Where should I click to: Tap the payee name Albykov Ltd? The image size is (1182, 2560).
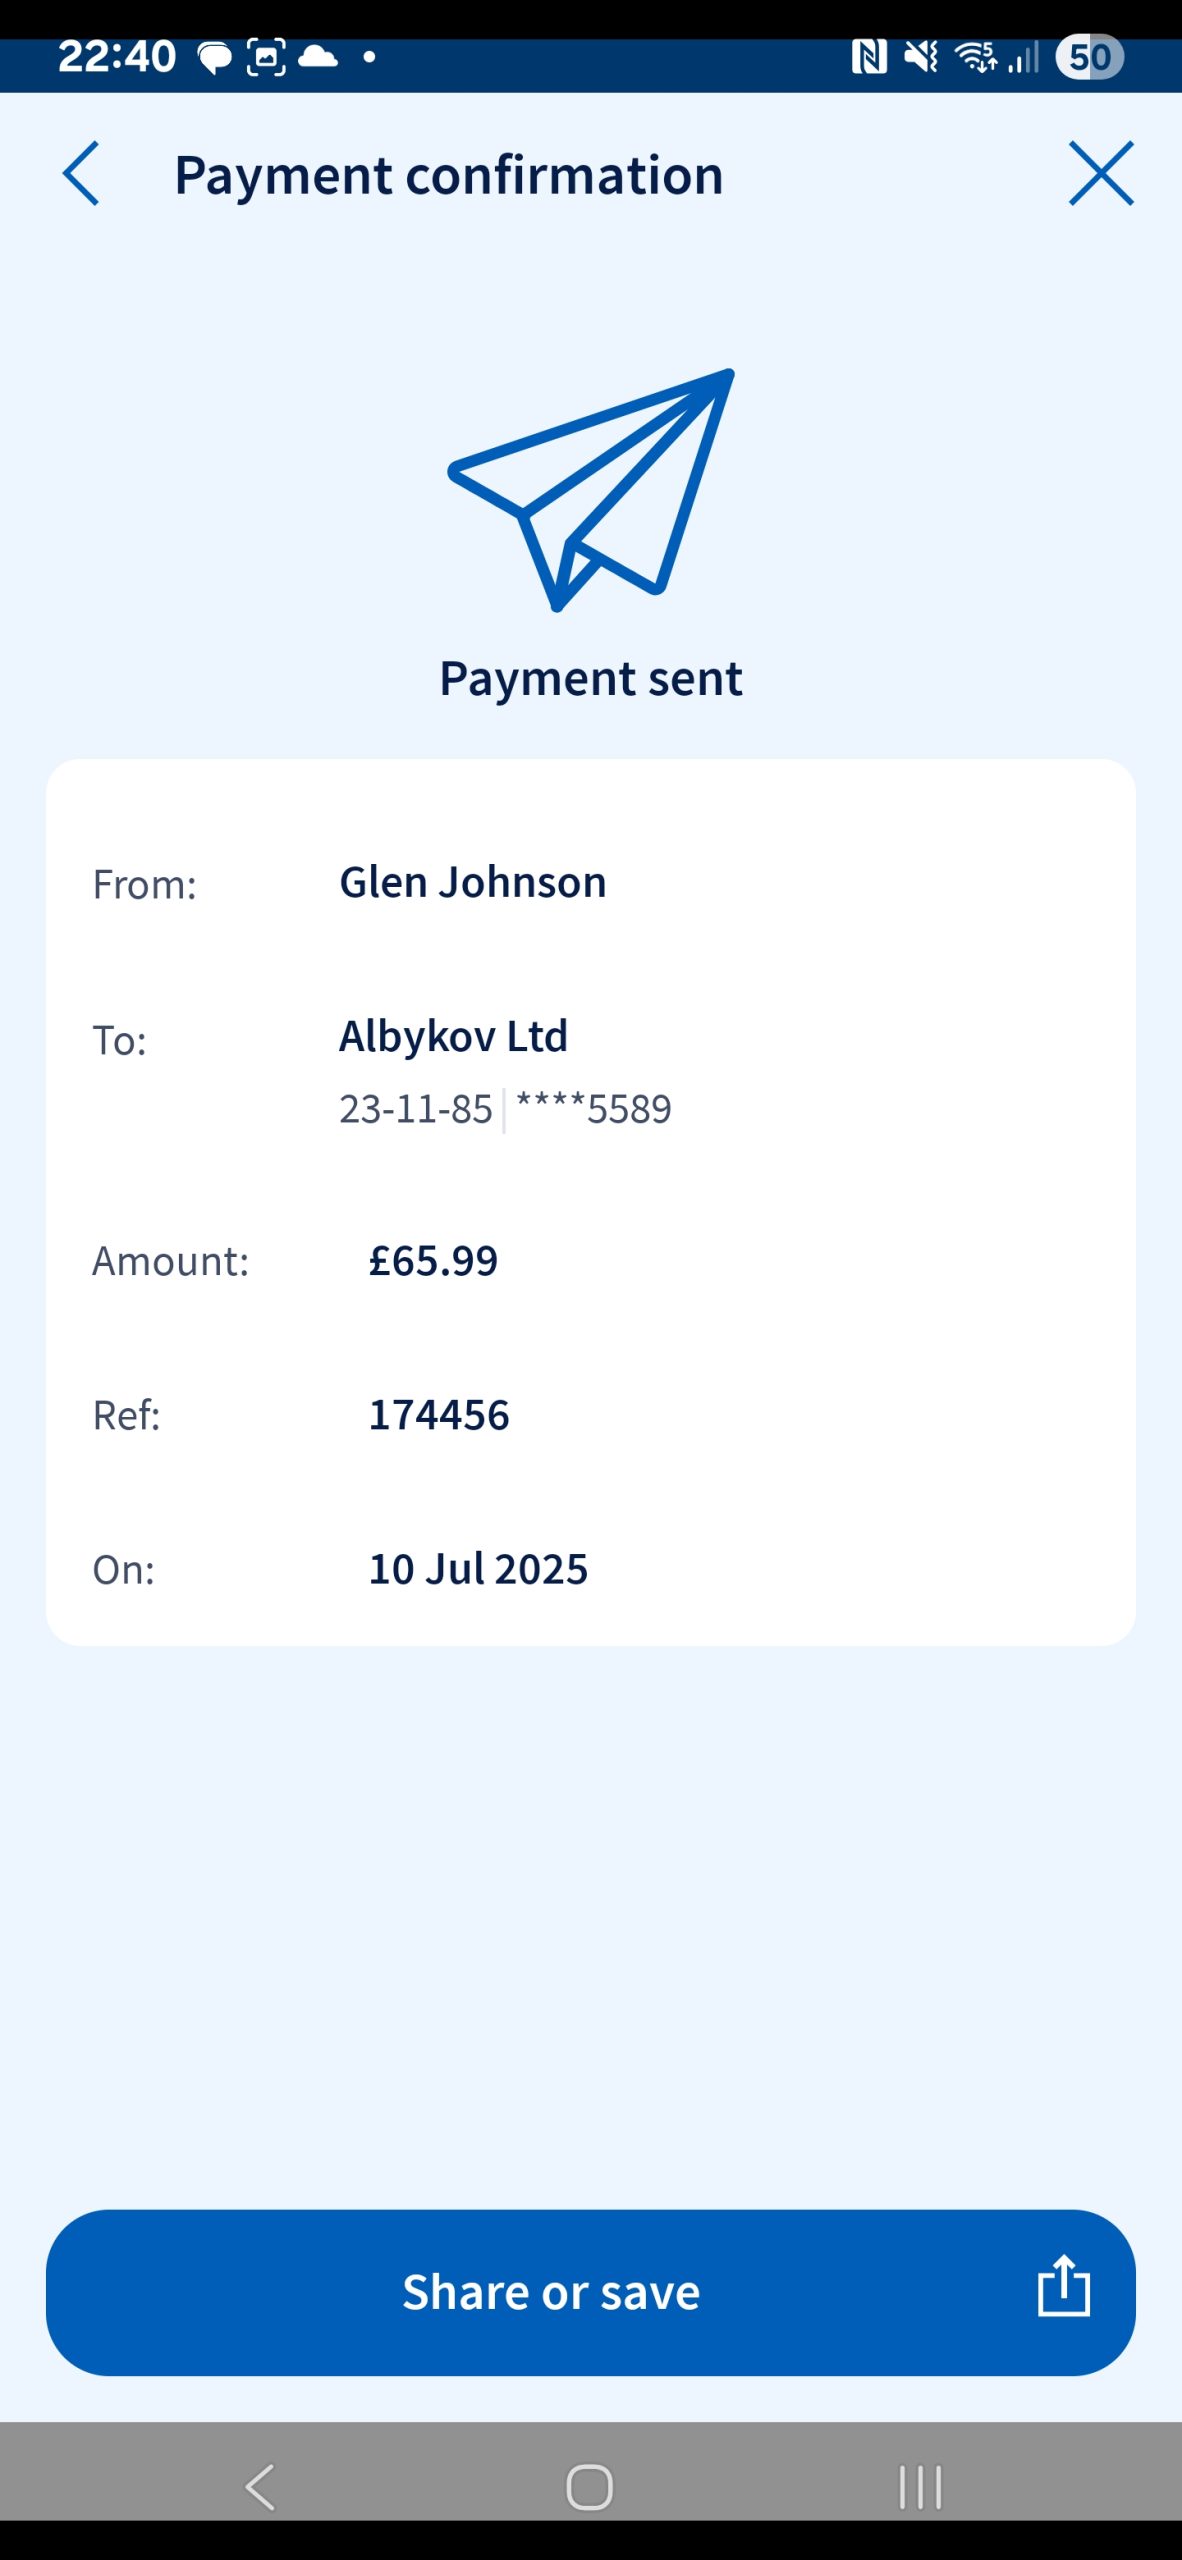pos(453,1036)
